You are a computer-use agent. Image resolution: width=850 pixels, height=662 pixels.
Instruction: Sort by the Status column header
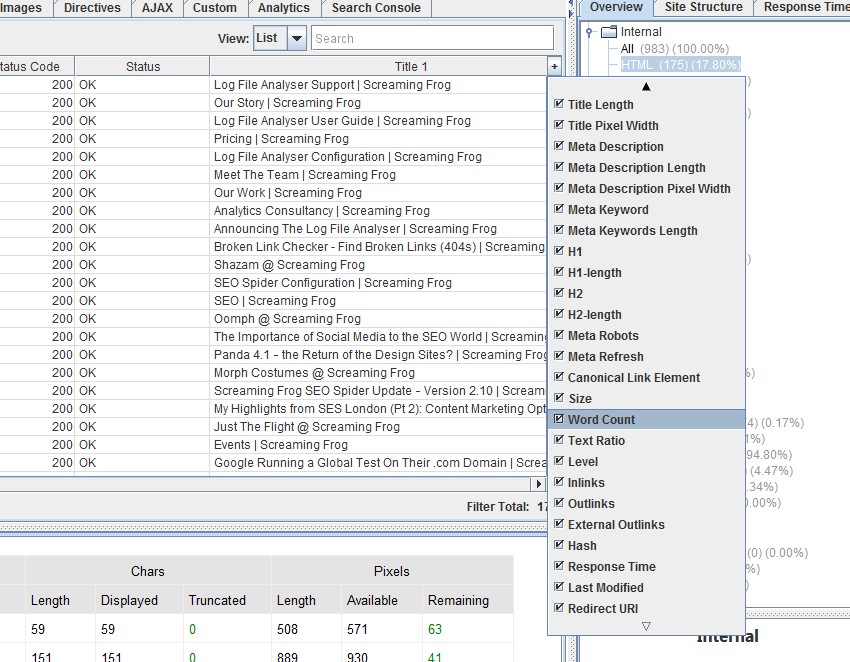tap(142, 67)
